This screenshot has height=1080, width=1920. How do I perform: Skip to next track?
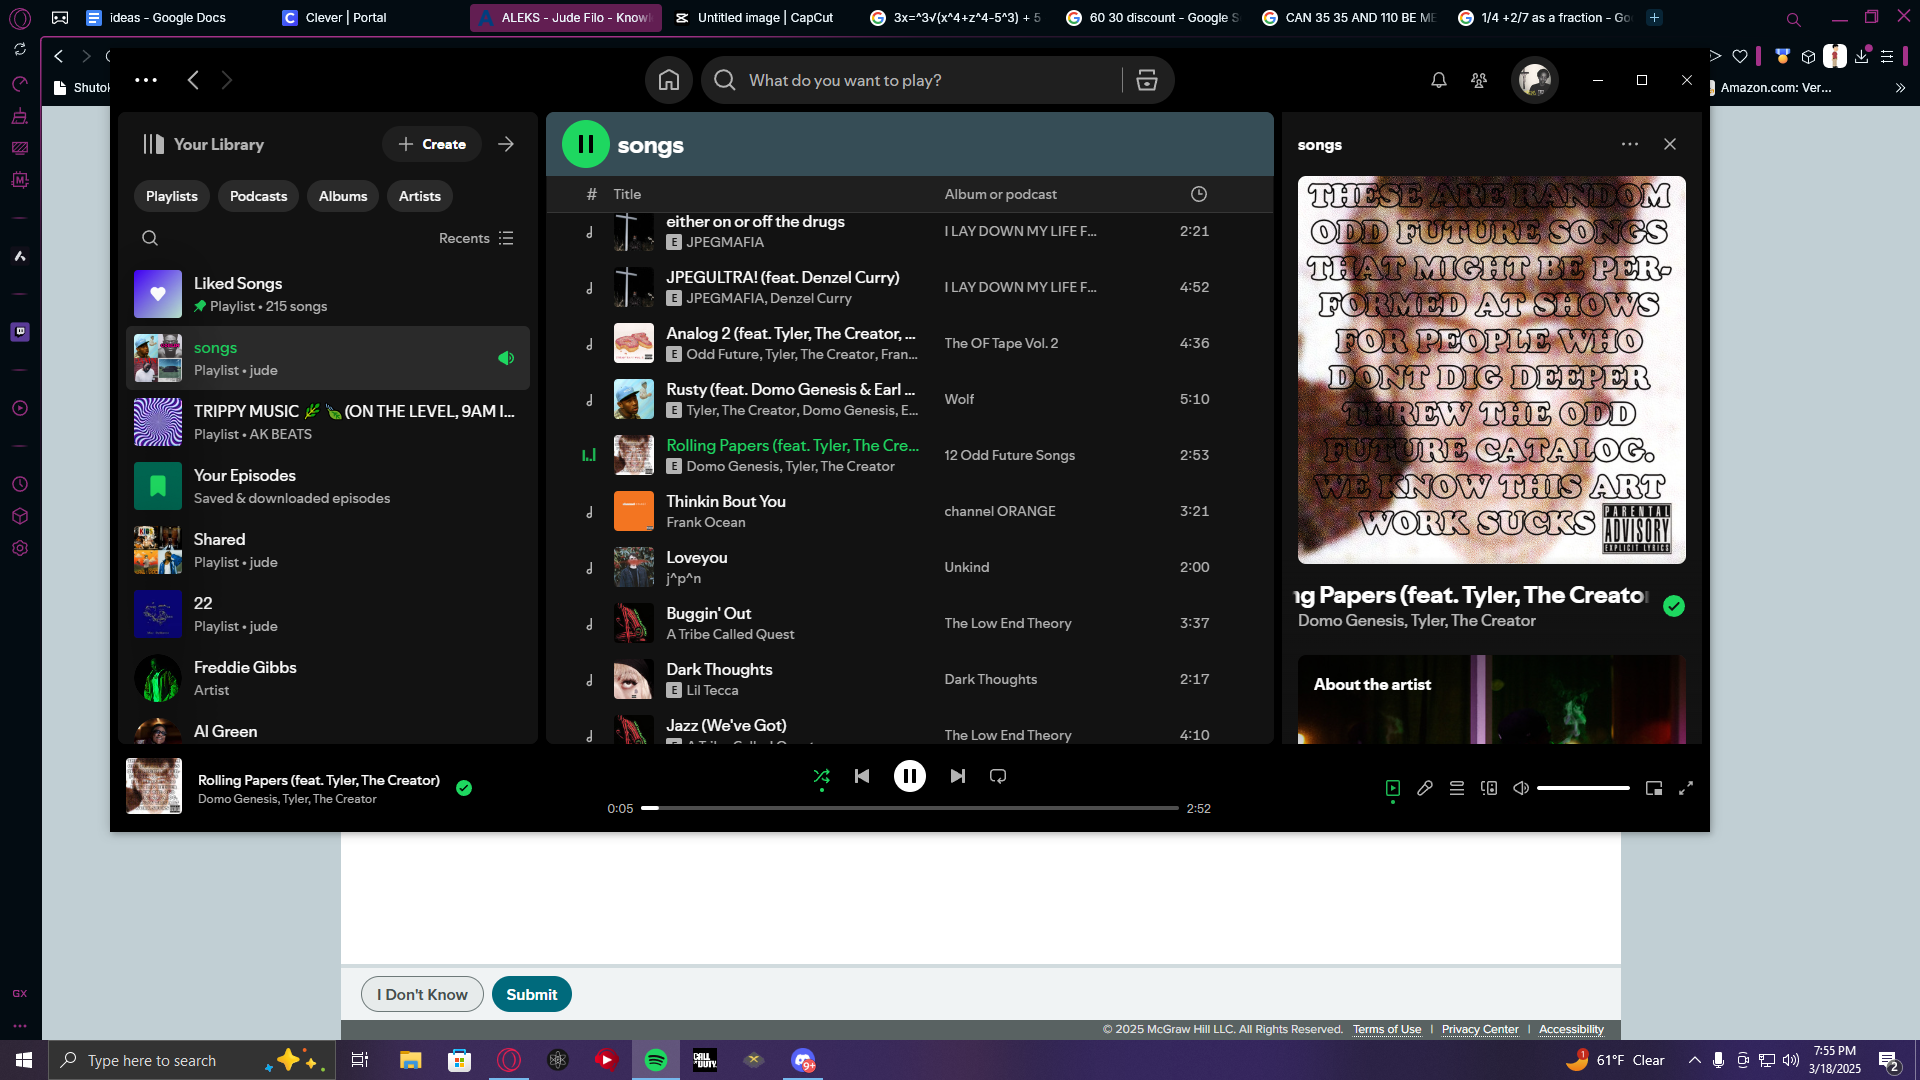pyautogui.click(x=958, y=776)
